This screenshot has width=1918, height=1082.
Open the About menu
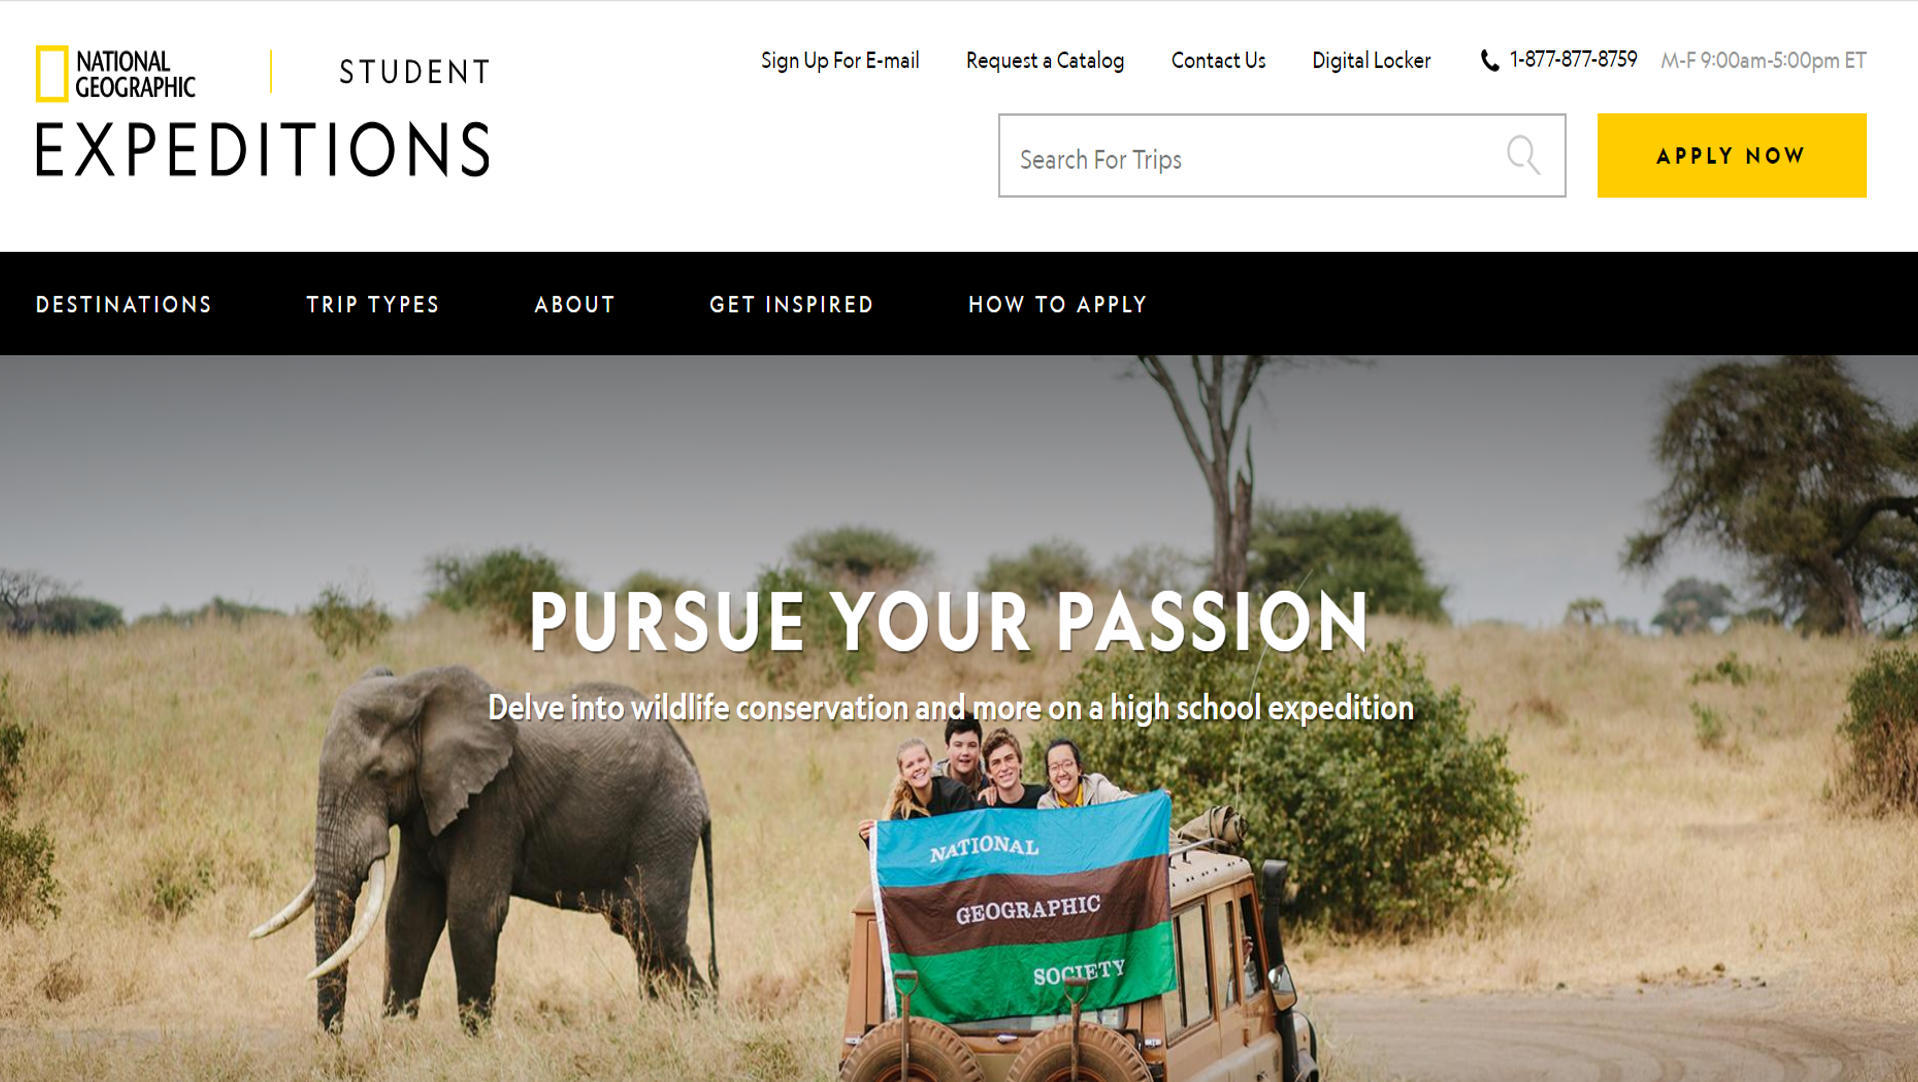point(575,304)
